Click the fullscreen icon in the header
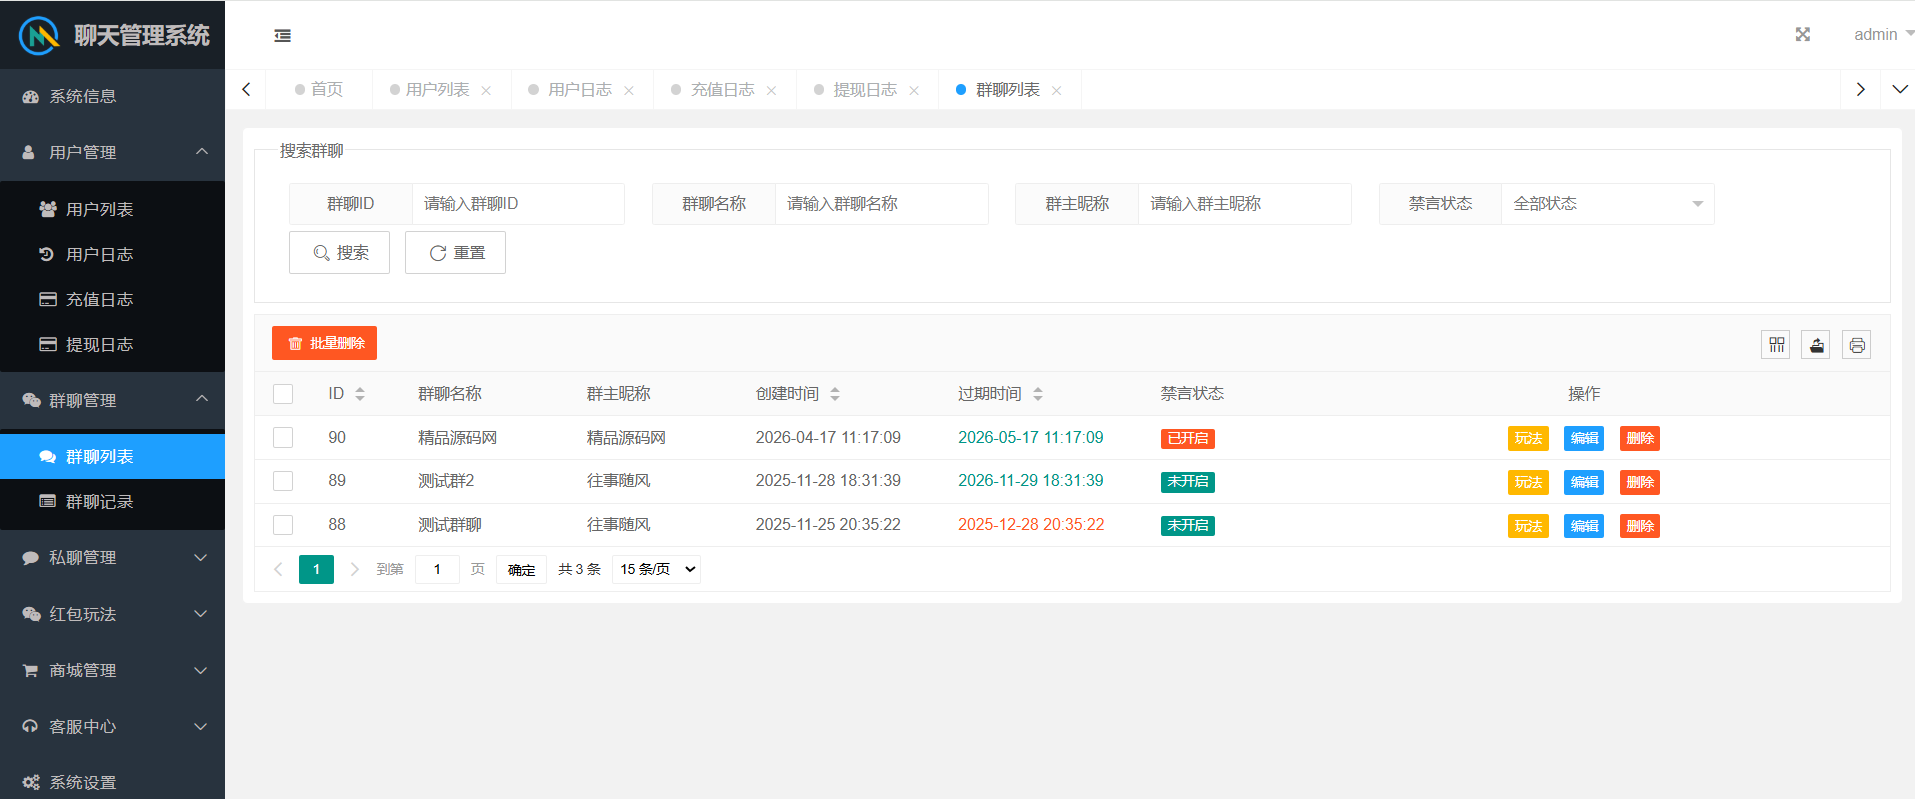The width and height of the screenshot is (1915, 799). [x=1802, y=35]
